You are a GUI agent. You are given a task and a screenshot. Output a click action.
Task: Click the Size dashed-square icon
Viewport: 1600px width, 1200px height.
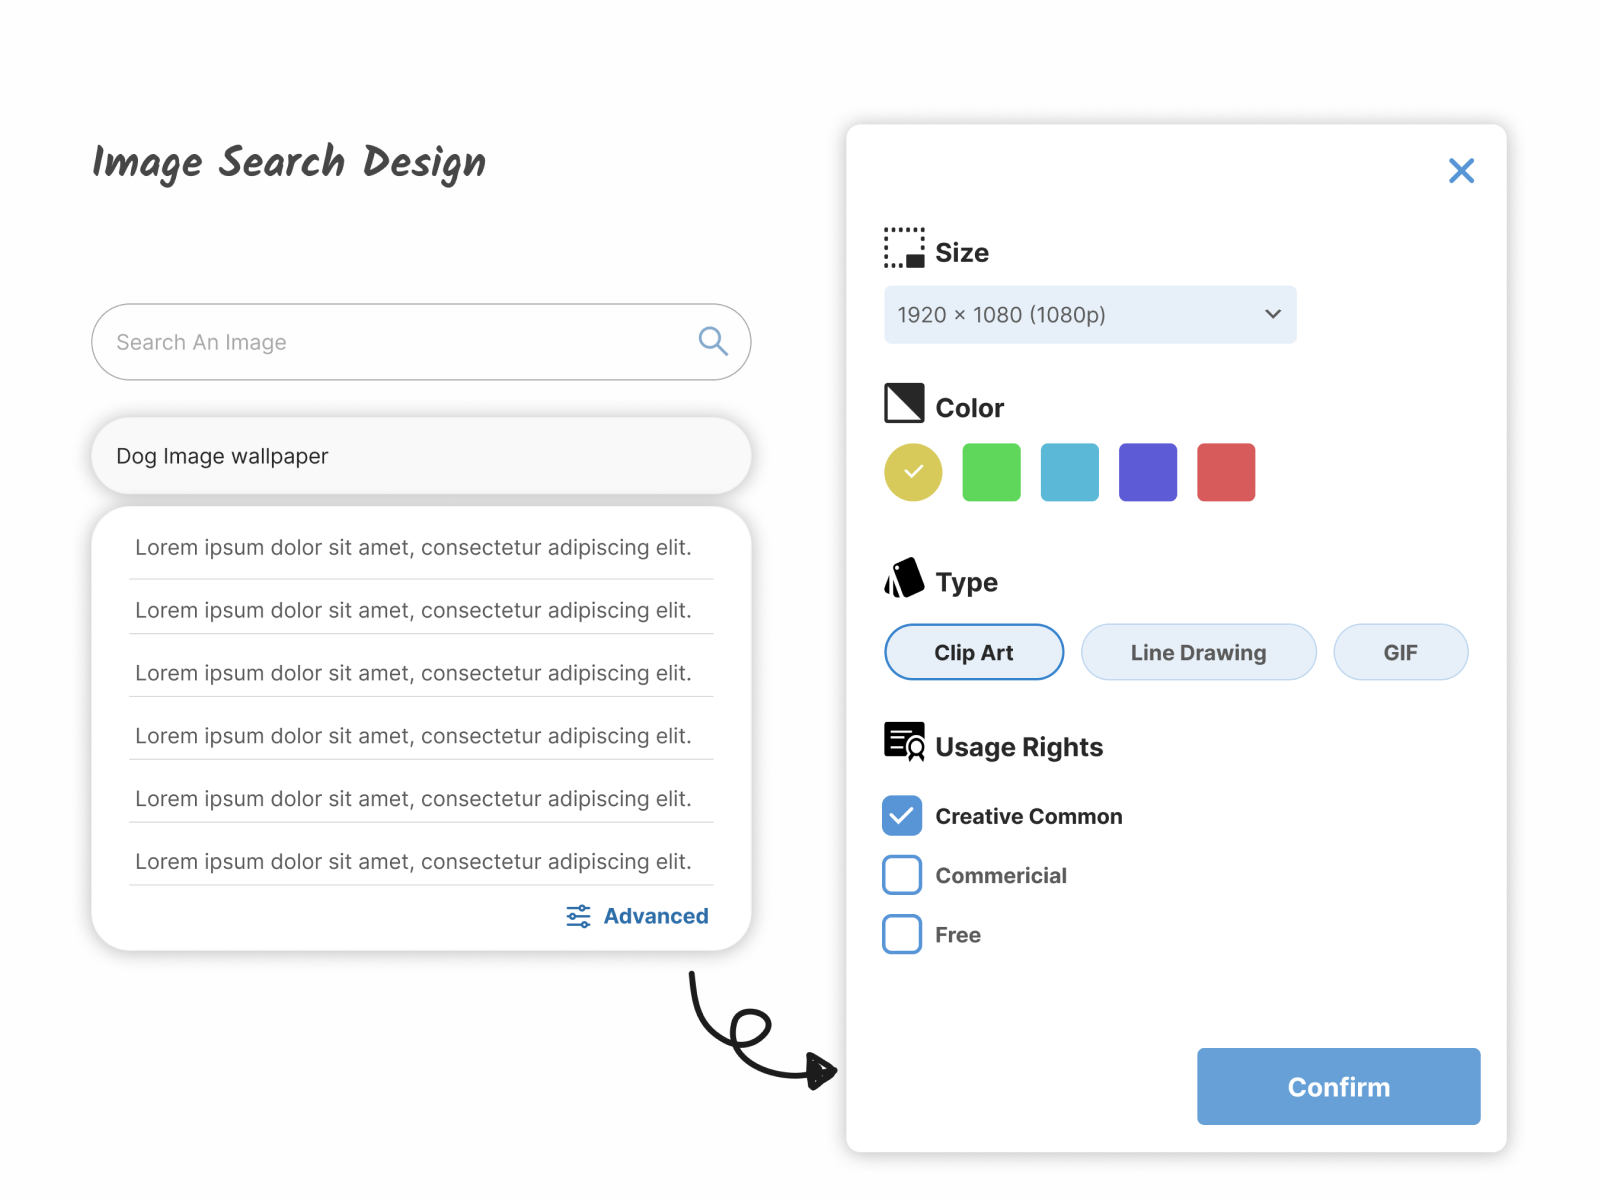coord(903,248)
